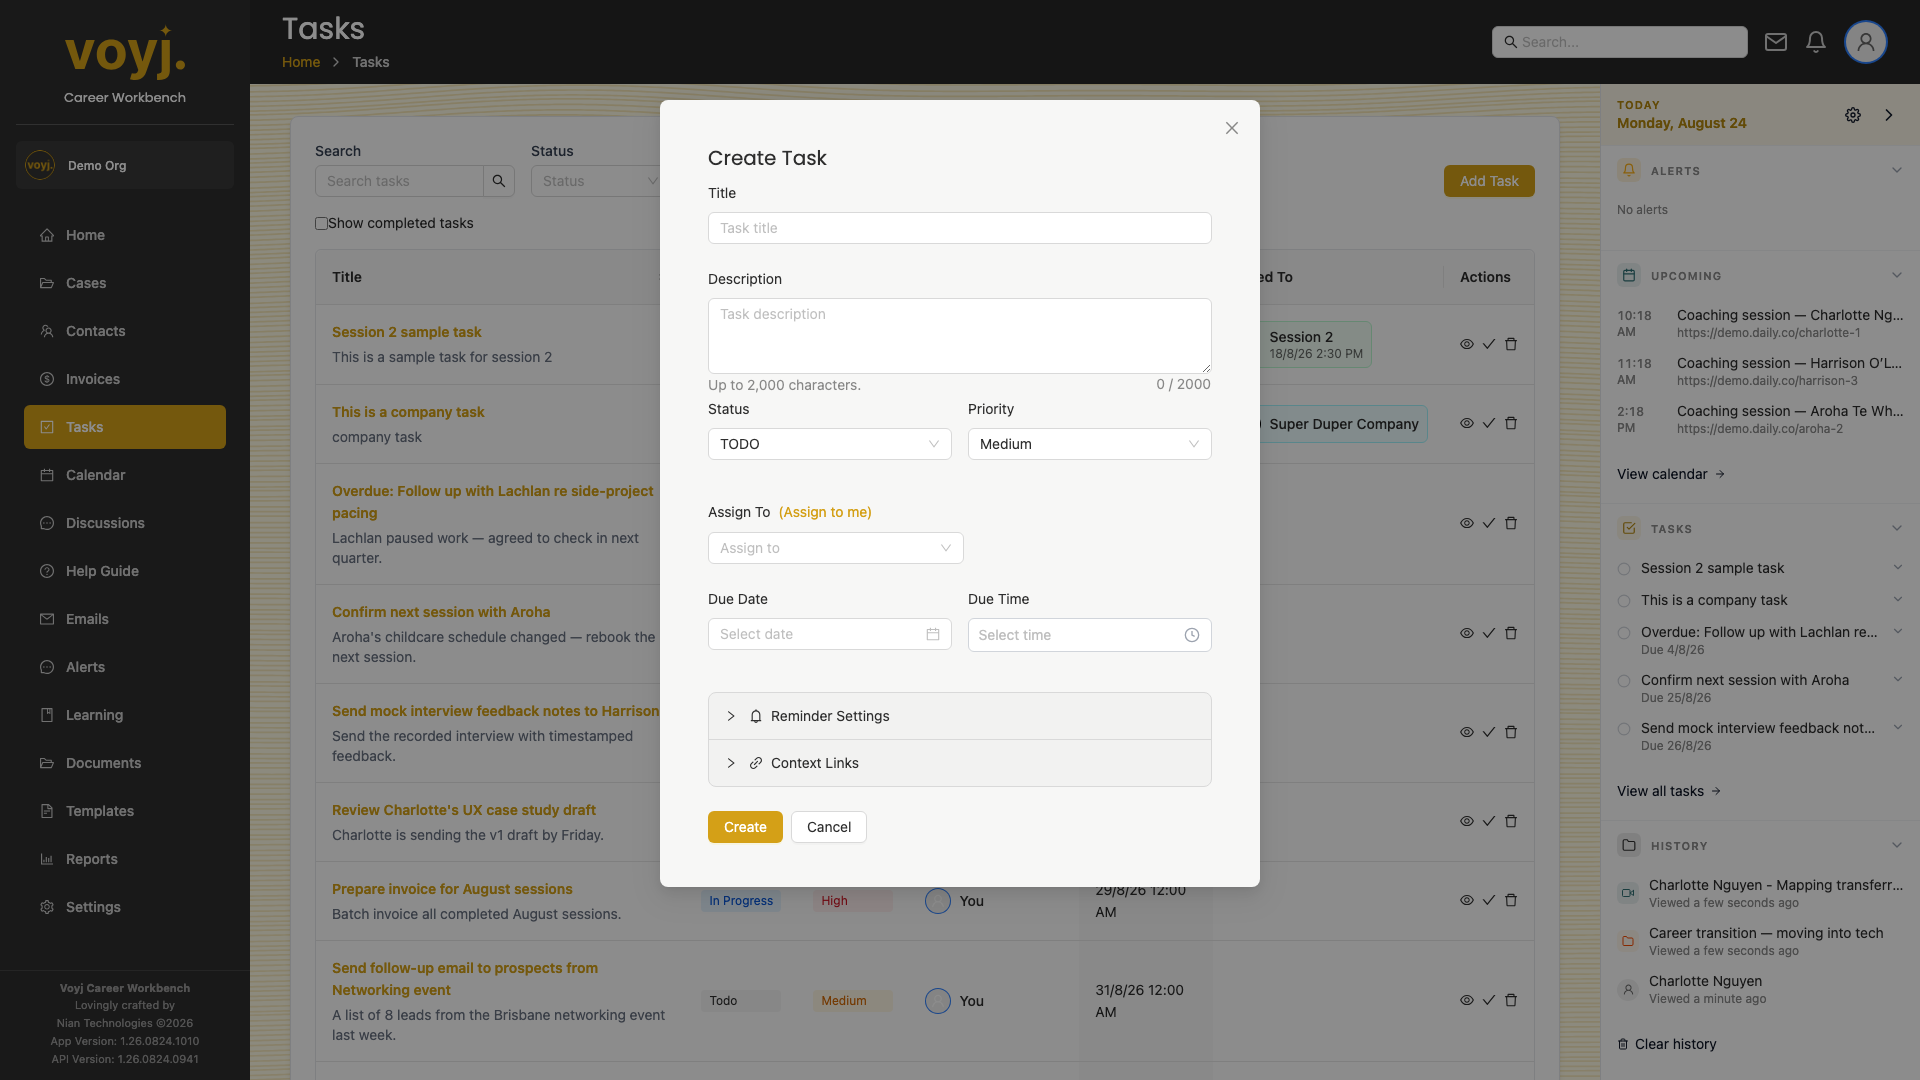Open the mail envelope icon in header
The image size is (1920, 1080).
click(x=1776, y=42)
